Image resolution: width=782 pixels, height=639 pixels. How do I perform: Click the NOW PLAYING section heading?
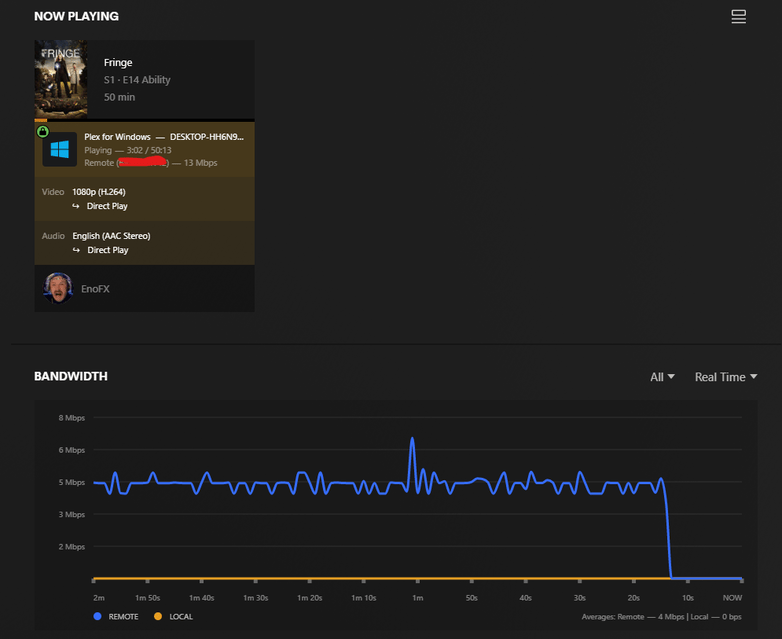tap(76, 16)
